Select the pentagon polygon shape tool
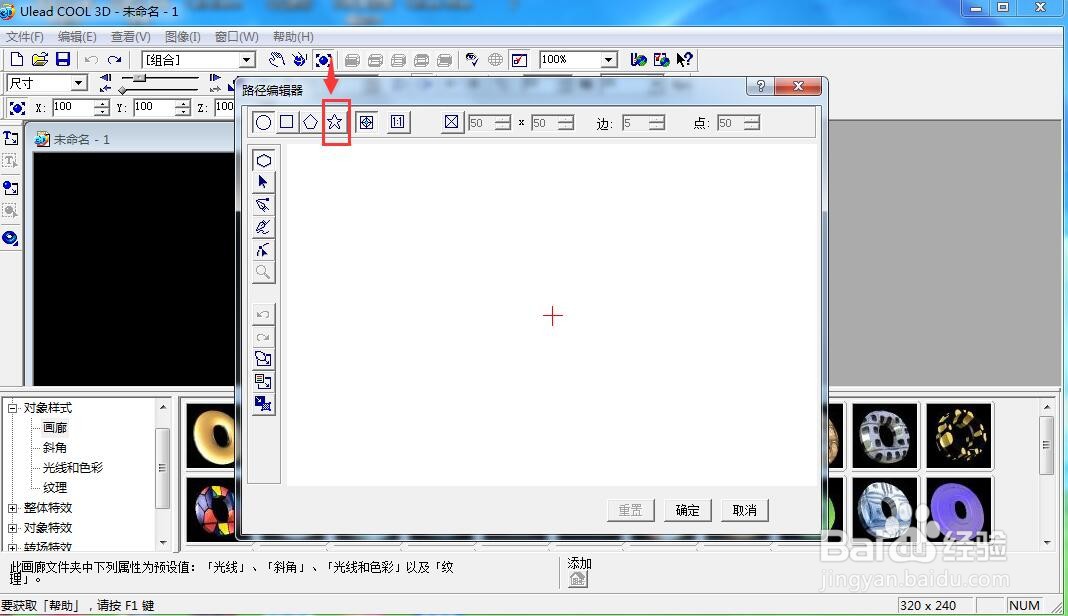Screen dimensions: 1068x616 pos(311,123)
